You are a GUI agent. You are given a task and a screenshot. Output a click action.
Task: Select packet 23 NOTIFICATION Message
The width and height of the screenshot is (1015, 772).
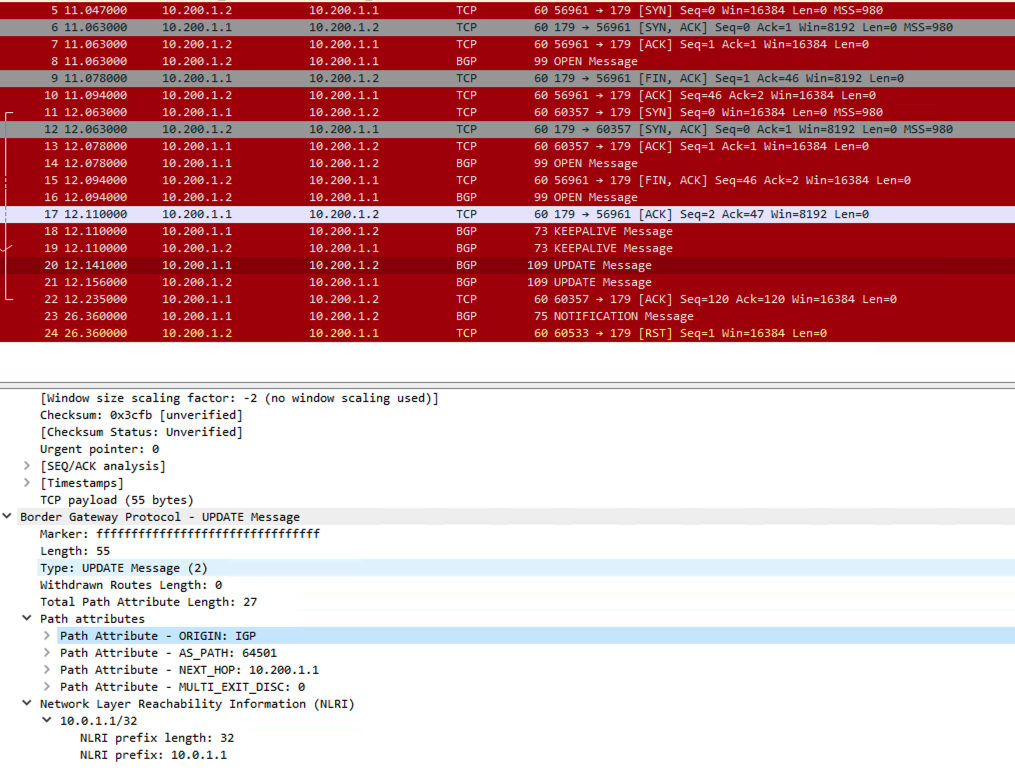tap(508, 316)
